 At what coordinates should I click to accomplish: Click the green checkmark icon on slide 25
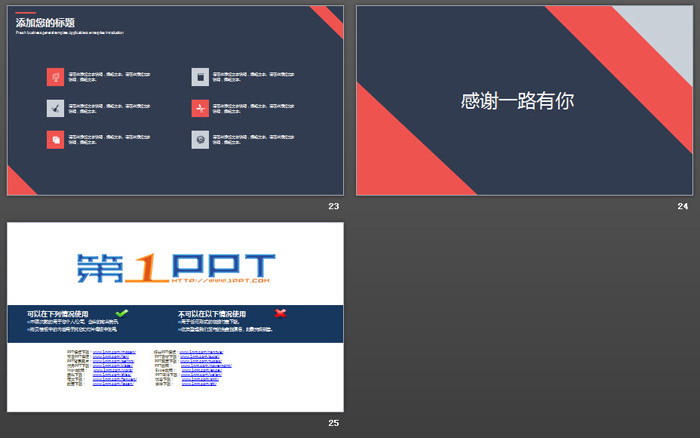click(x=122, y=313)
